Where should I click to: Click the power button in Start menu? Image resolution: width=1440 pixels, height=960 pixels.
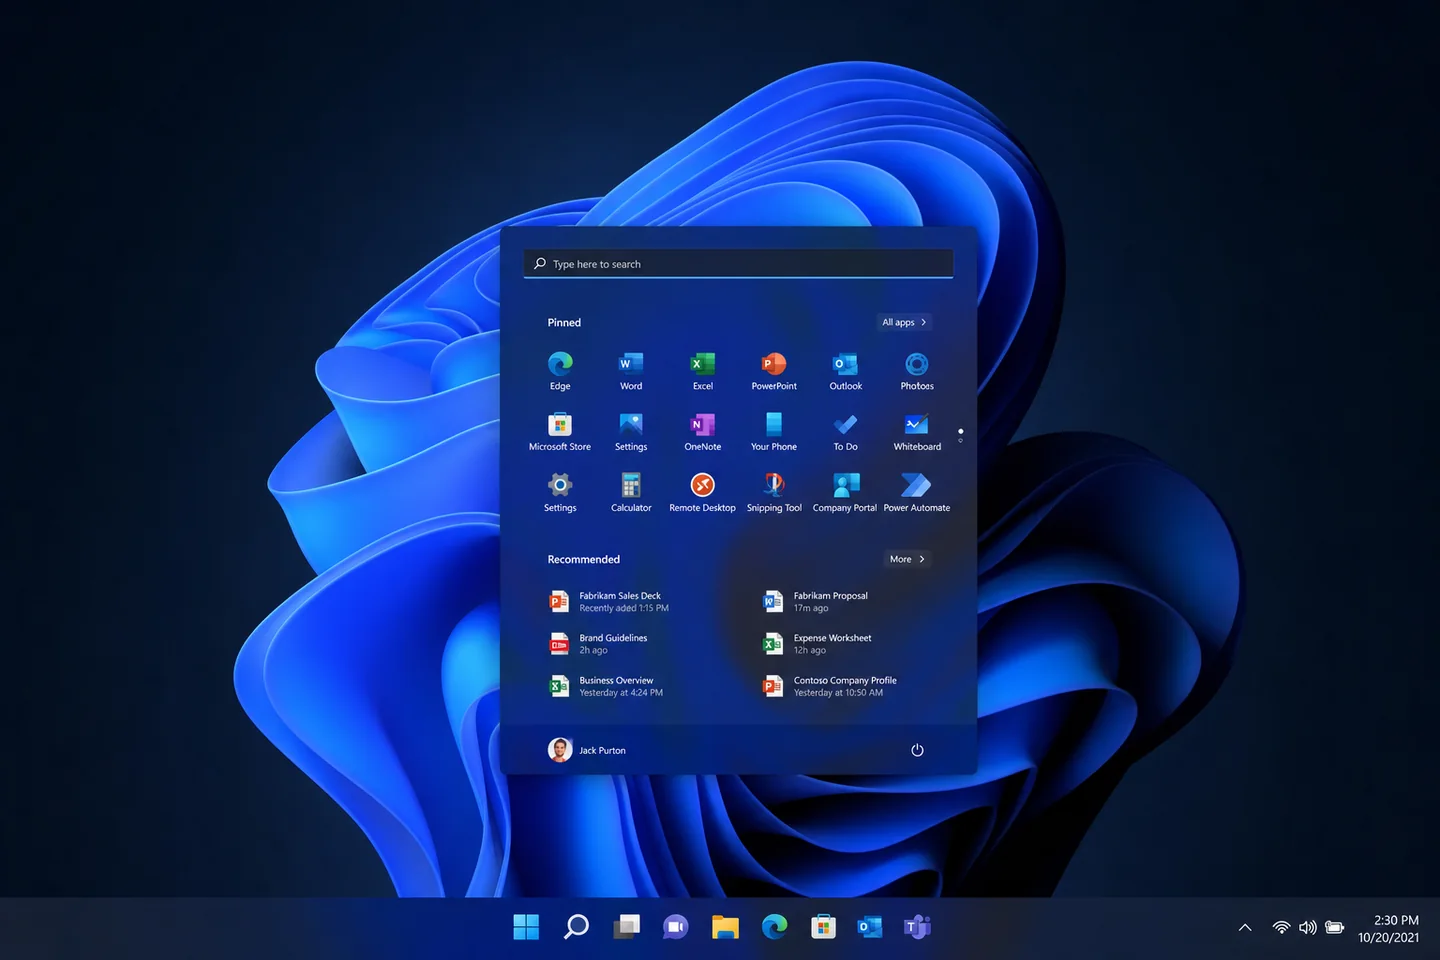click(x=917, y=750)
